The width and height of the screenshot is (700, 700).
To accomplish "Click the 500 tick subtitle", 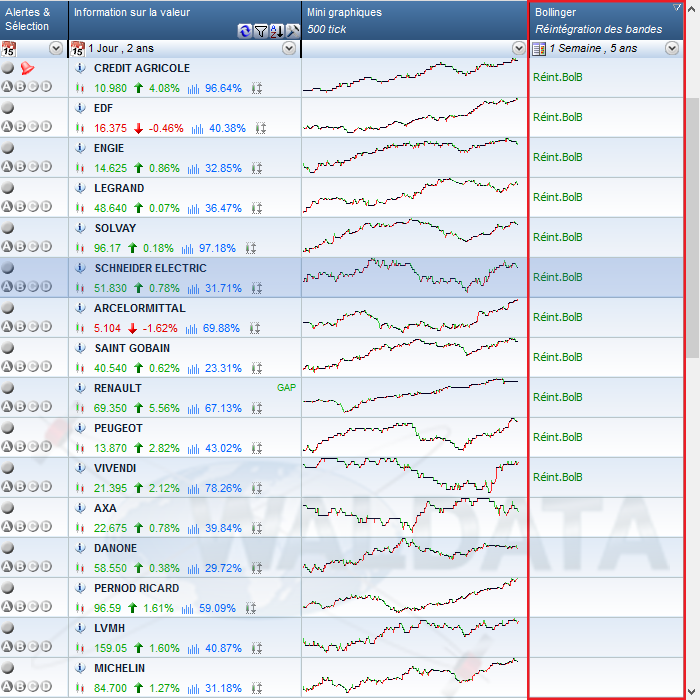I will pos(326,29).
